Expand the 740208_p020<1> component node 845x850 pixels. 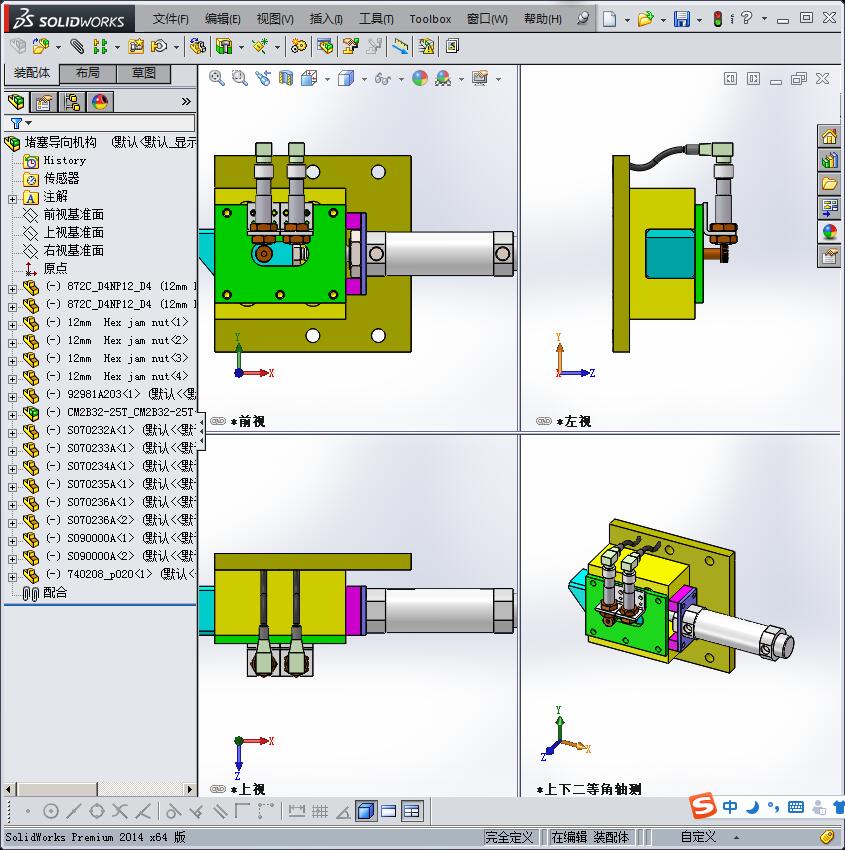(12, 577)
